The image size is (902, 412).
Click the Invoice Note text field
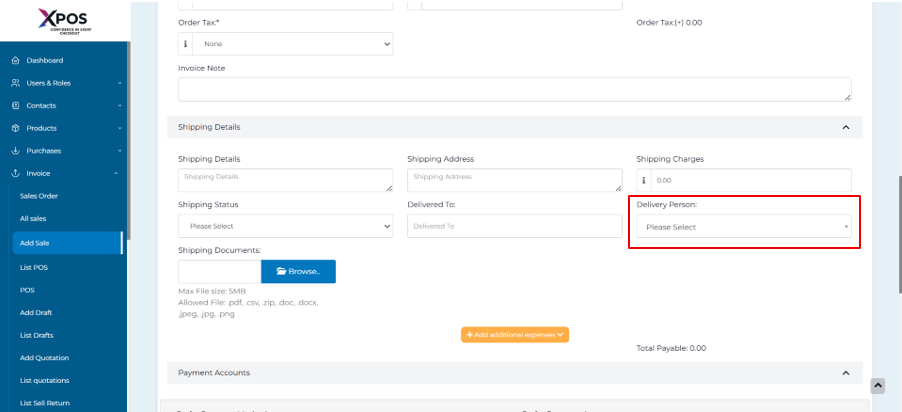pos(514,90)
